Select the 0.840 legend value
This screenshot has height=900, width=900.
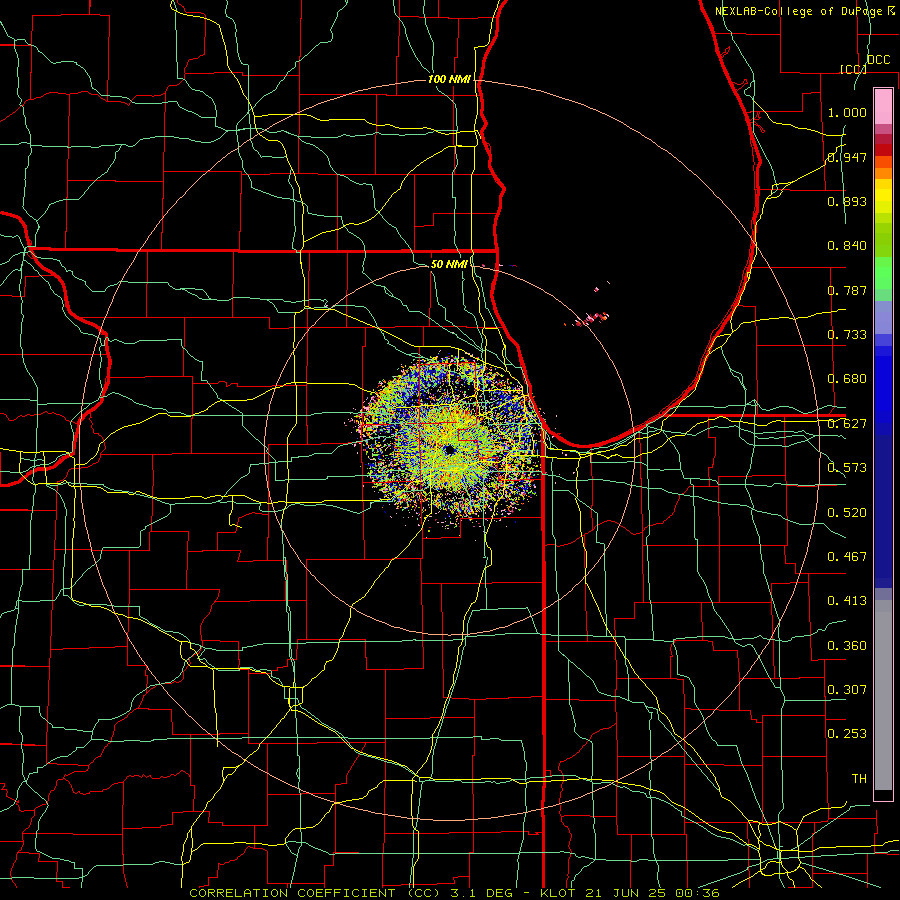point(847,246)
